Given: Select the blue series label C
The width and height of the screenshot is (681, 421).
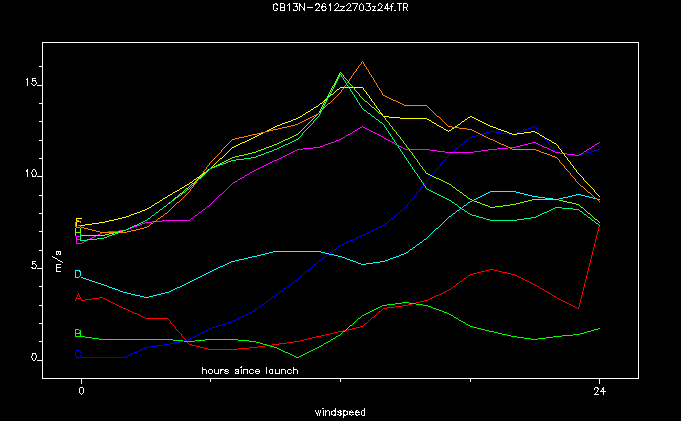Looking at the screenshot, I should [x=78, y=354].
